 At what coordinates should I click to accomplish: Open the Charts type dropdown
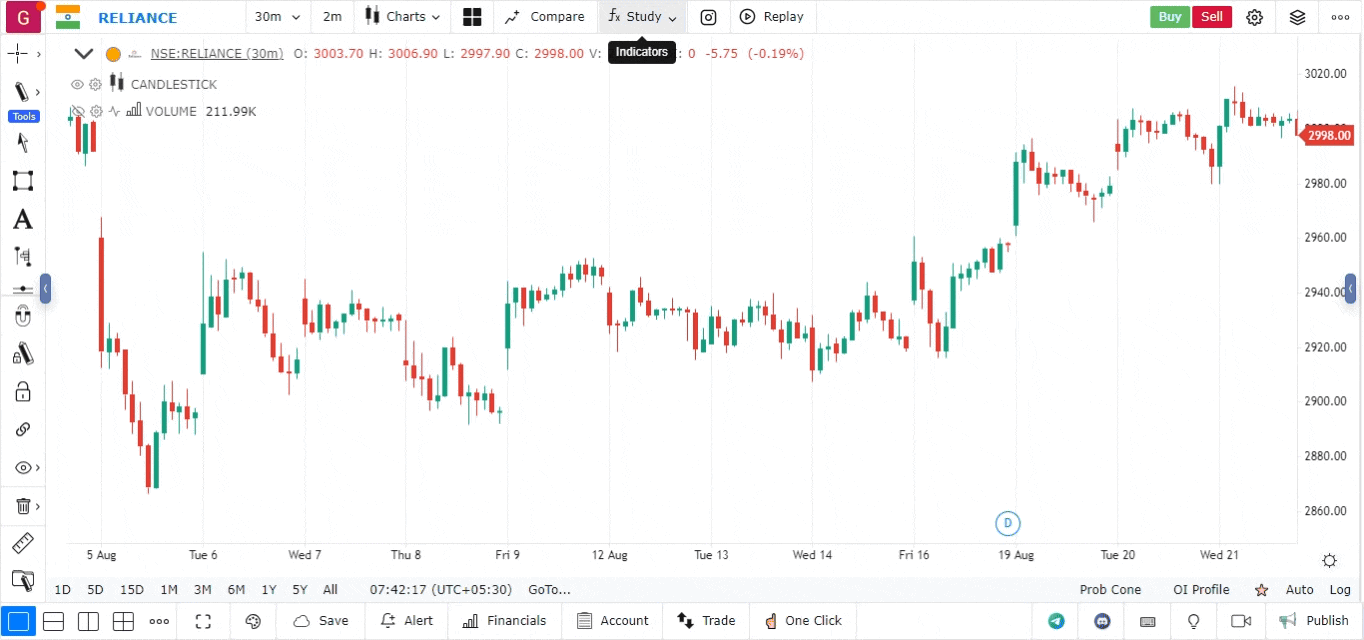402,17
